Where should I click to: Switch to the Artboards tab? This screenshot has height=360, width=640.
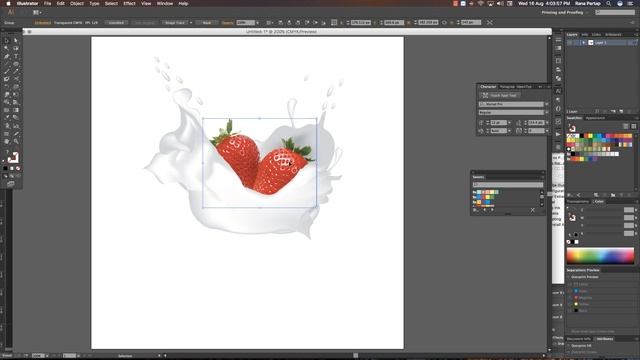pyautogui.click(x=613, y=35)
